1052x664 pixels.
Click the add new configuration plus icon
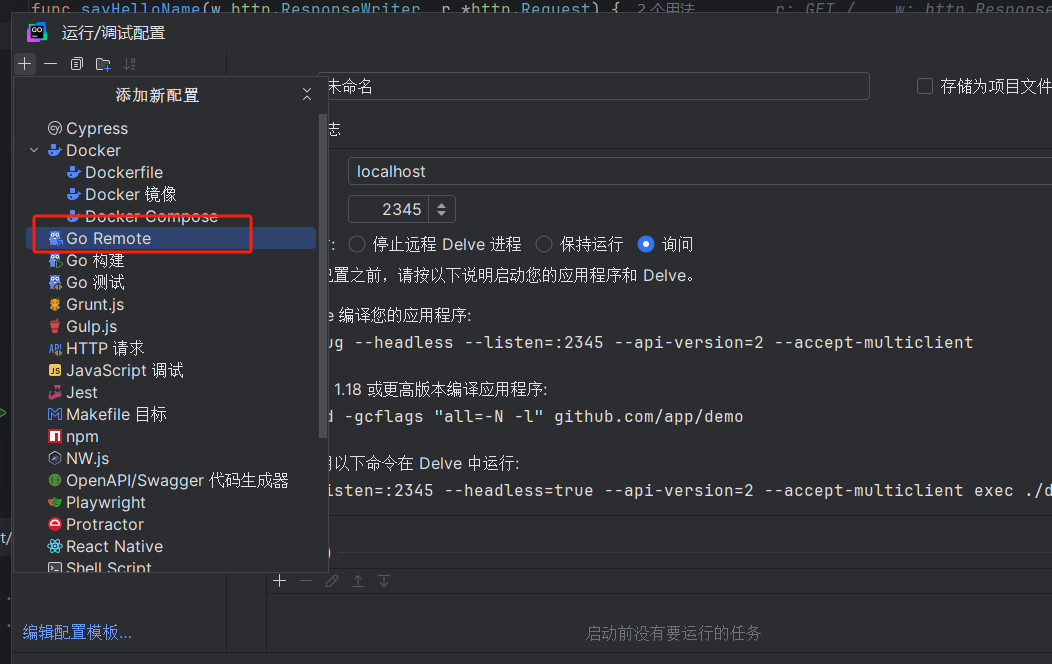click(x=25, y=64)
